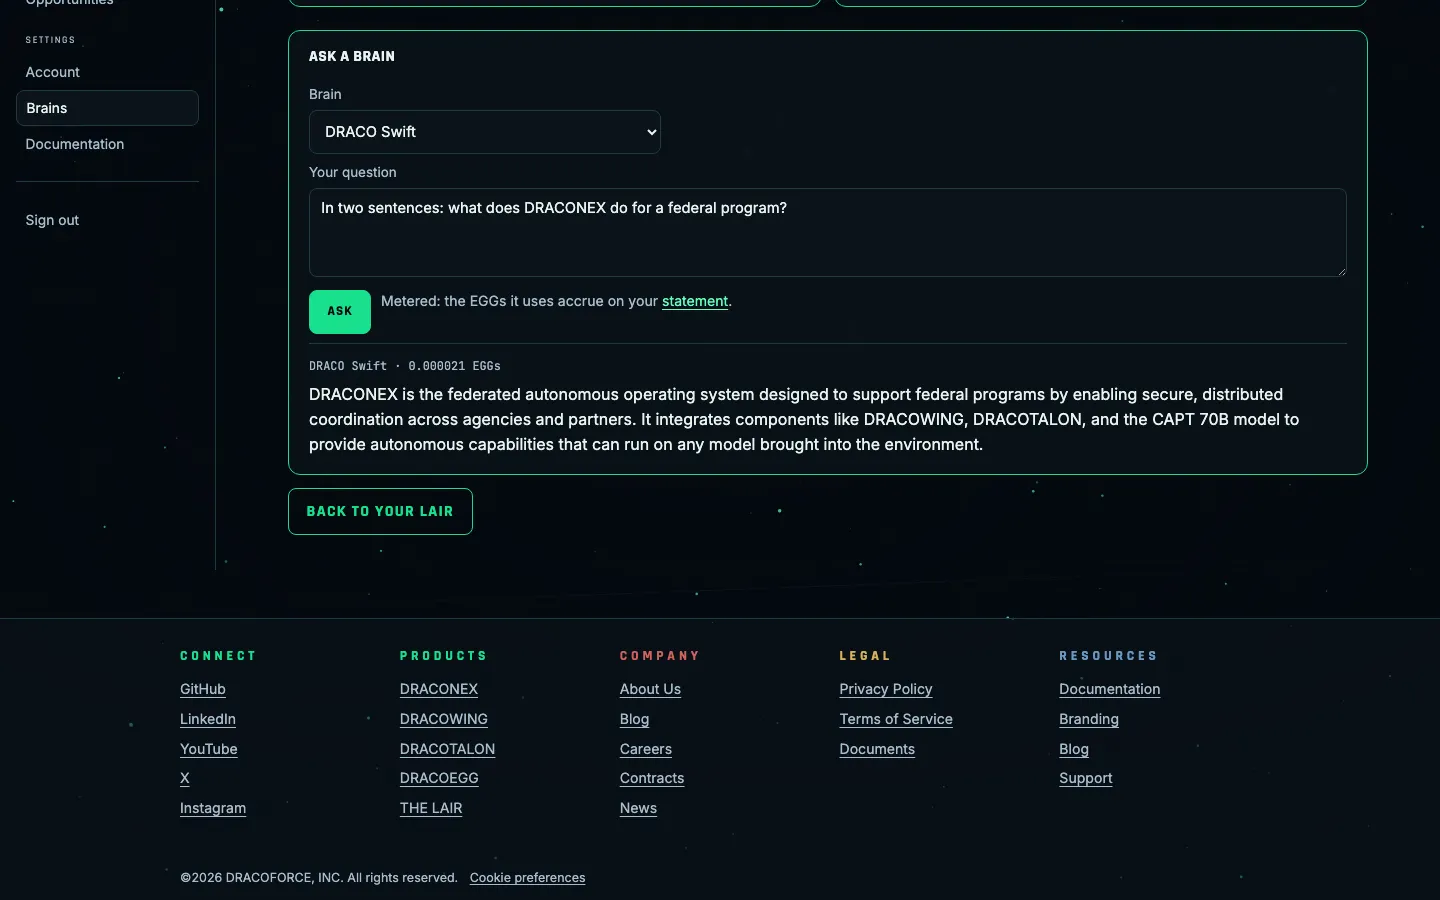Open Cookie preferences link
The image size is (1440, 900).
(x=528, y=878)
